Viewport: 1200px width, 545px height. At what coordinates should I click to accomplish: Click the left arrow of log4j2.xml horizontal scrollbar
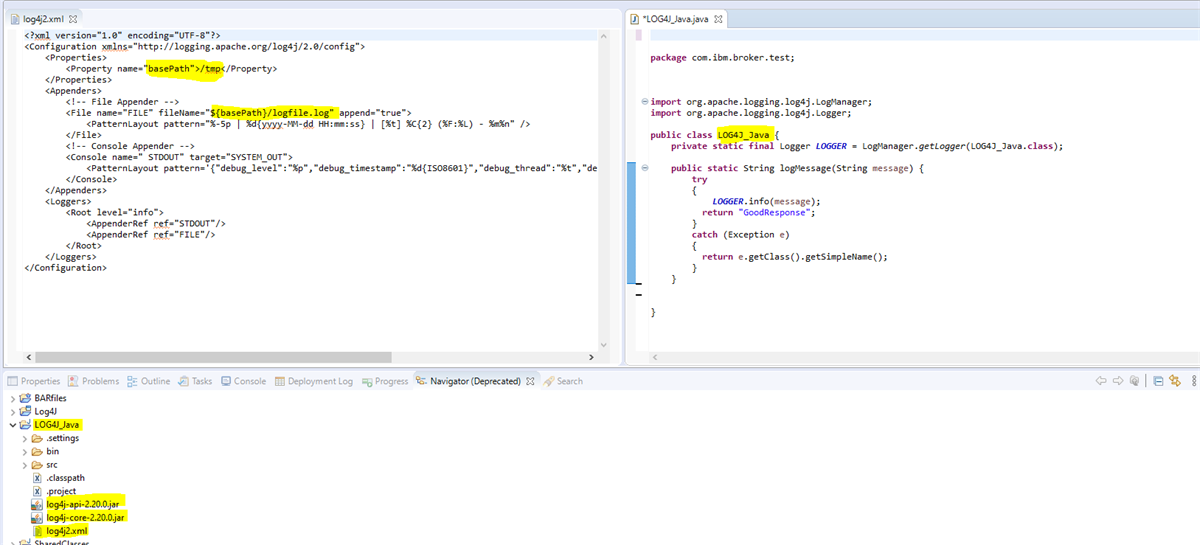click(28, 355)
